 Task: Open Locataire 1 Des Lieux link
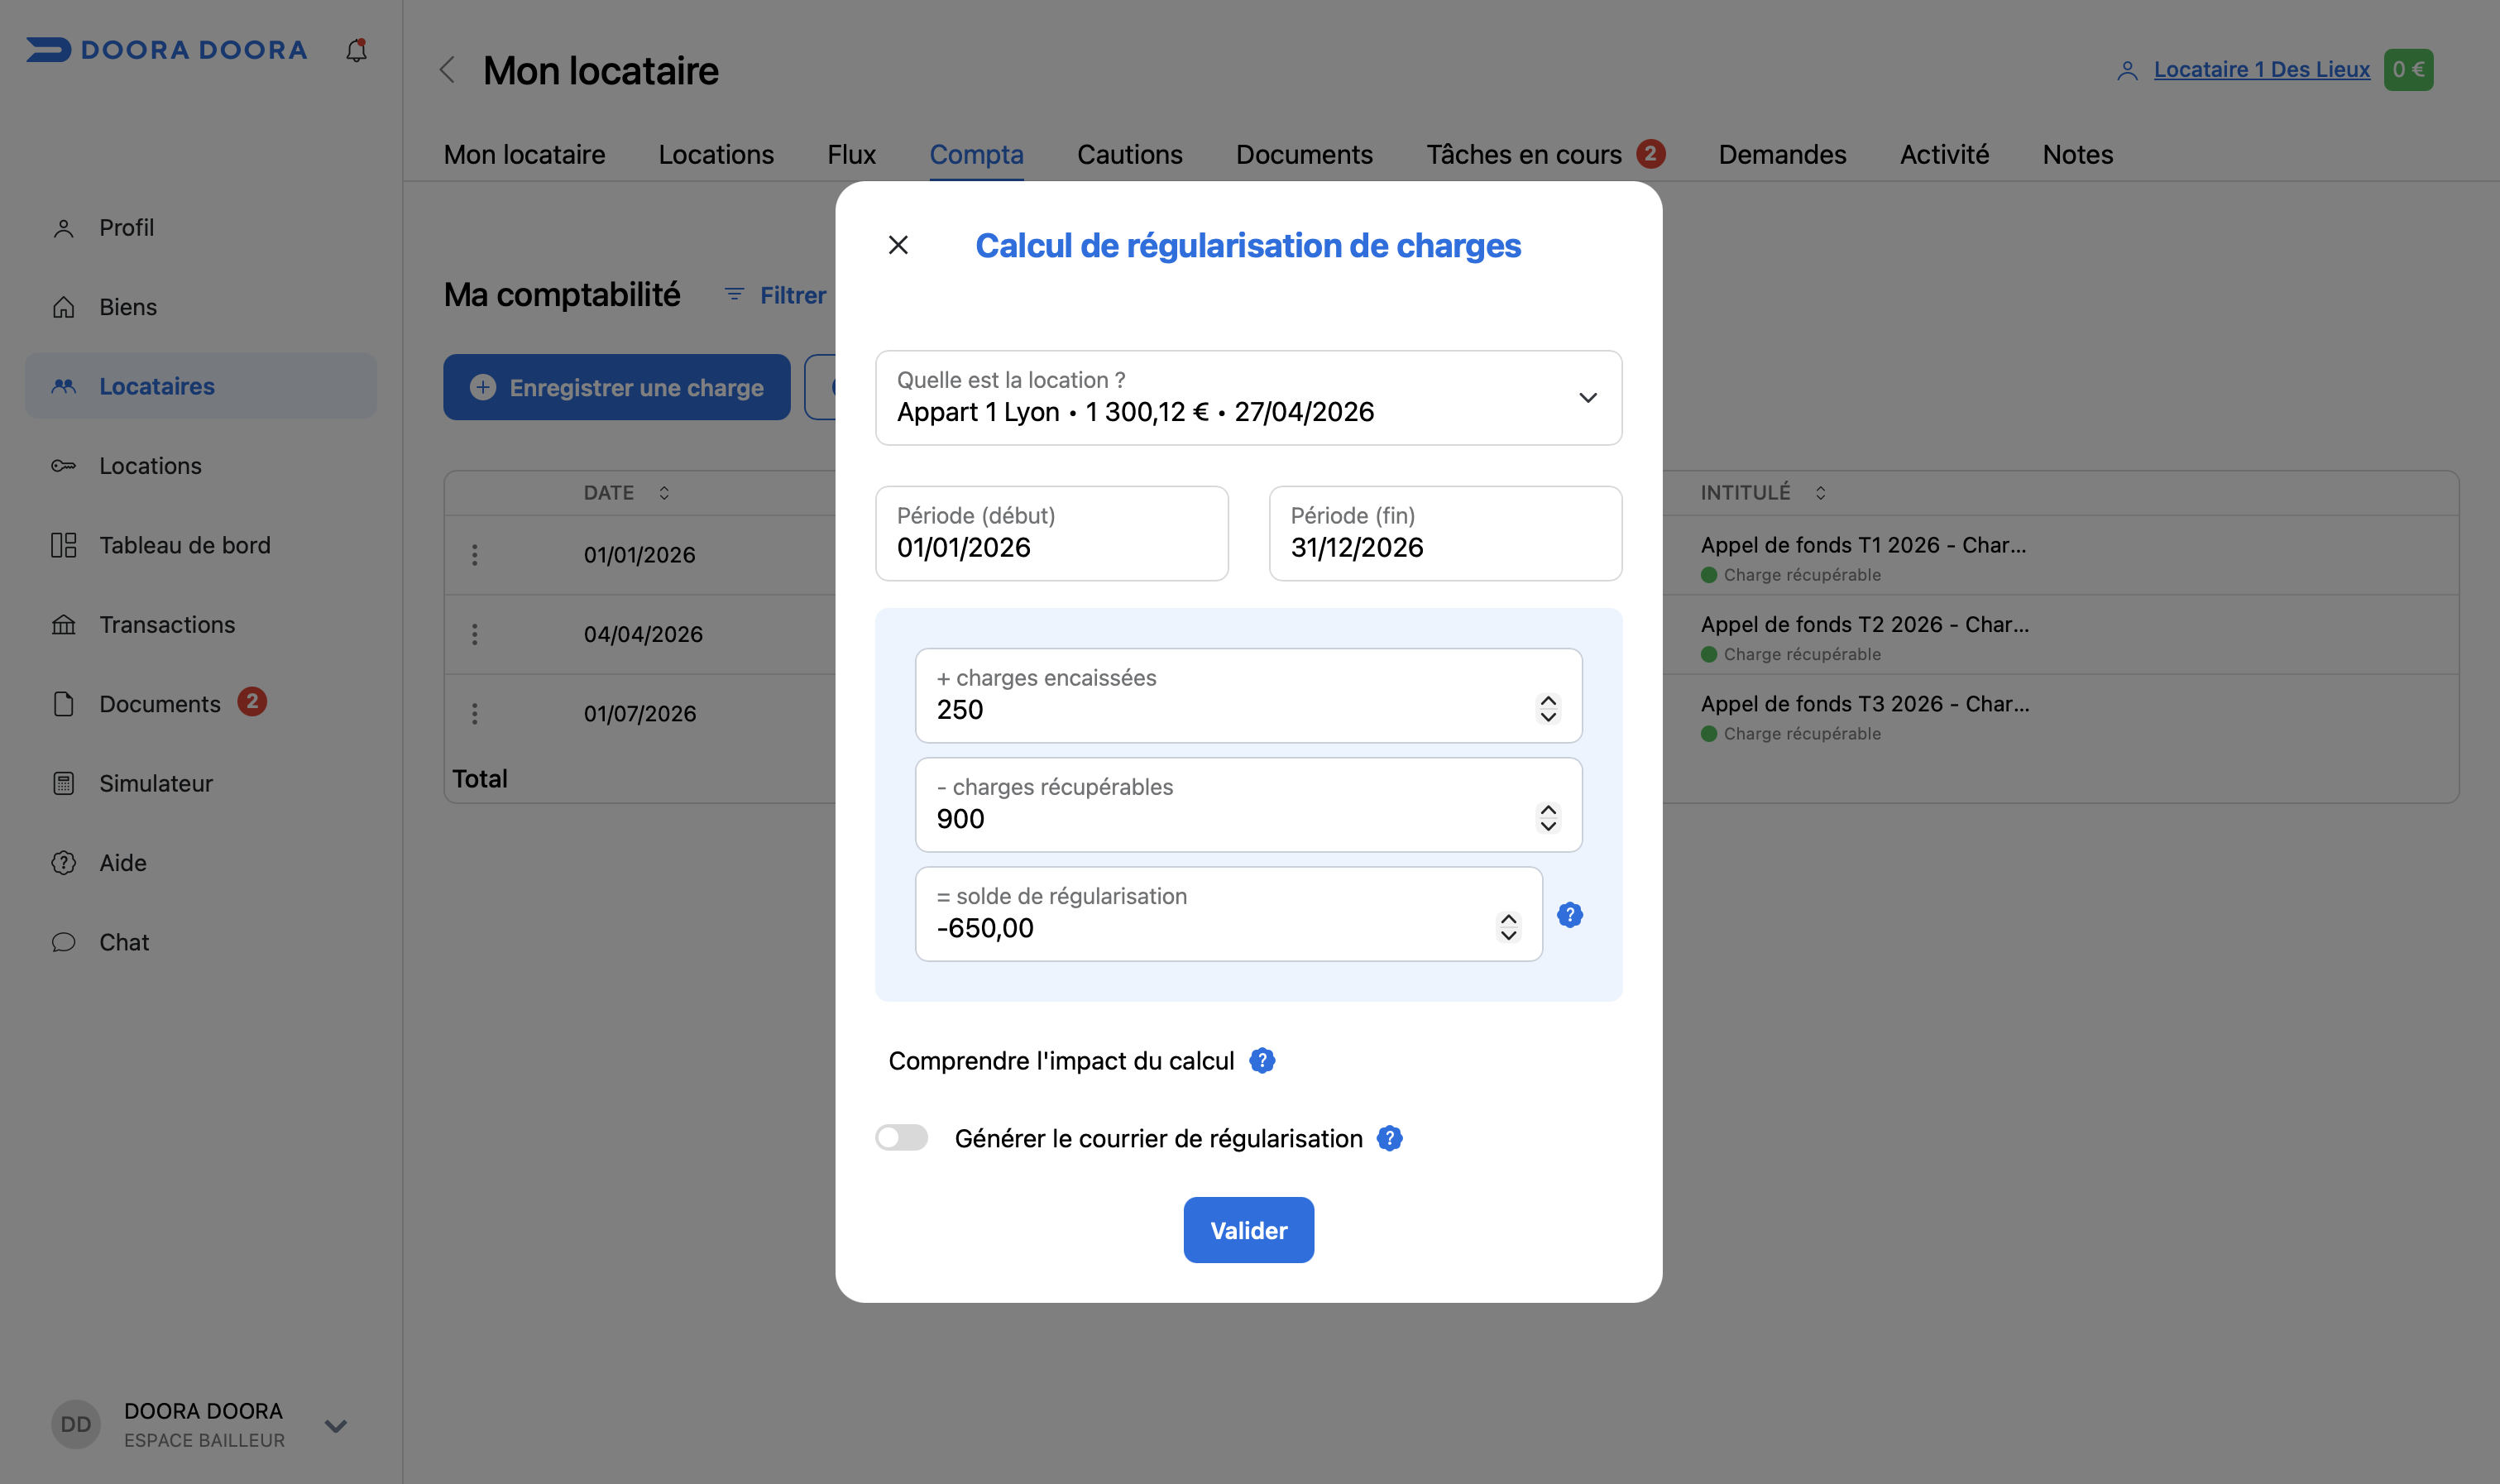[x=2261, y=70]
